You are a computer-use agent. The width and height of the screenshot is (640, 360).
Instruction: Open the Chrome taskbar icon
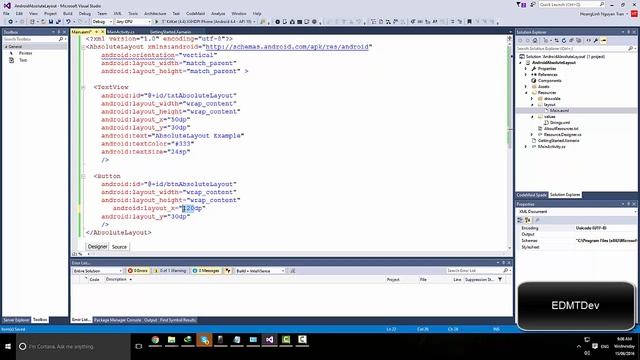(x=155, y=340)
